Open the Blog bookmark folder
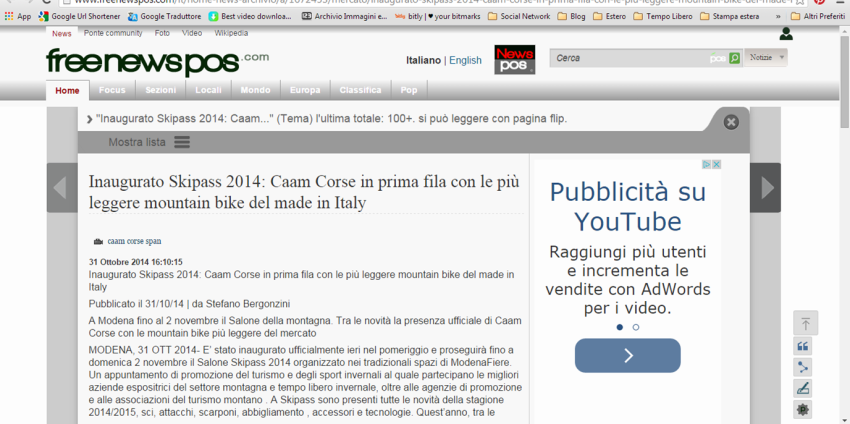The width and height of the screenshot is (850, 424). tap(571, 16)
